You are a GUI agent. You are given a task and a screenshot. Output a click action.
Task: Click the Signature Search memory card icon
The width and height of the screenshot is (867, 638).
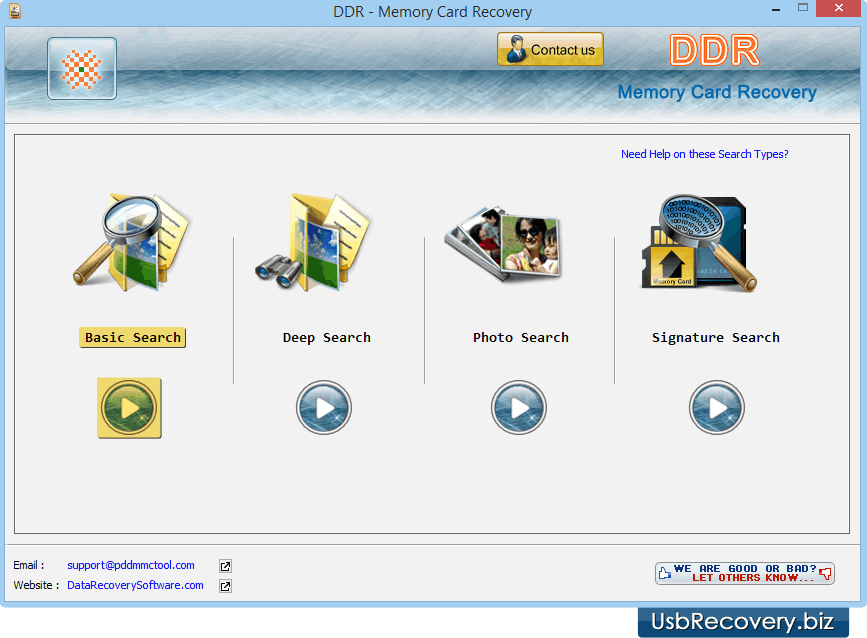(699, 242)
